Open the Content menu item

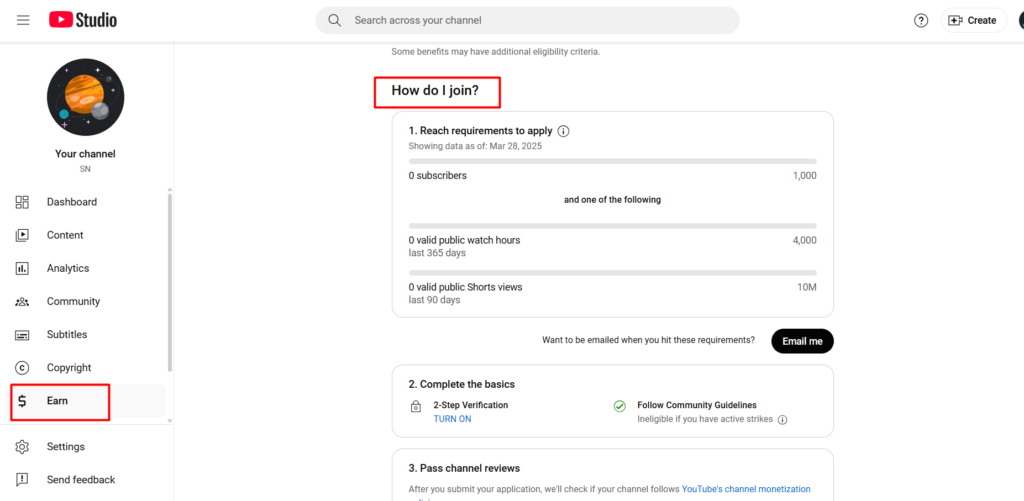tap(65, 235)
